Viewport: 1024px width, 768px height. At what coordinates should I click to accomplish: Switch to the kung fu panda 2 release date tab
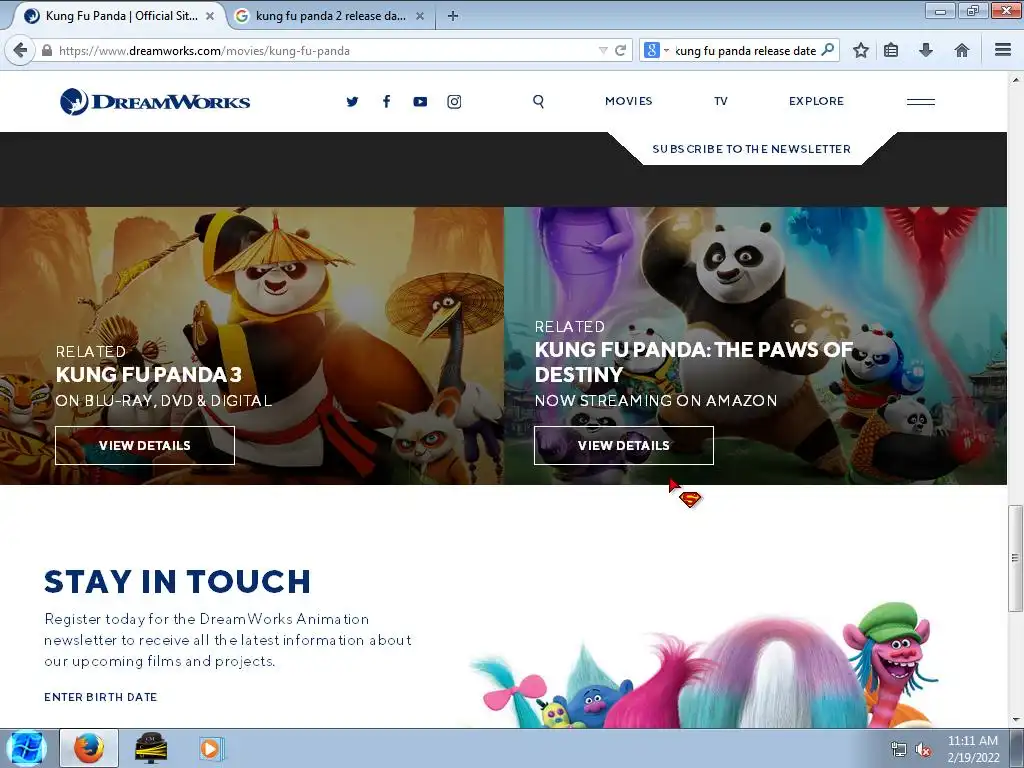(x=330, y=16)
